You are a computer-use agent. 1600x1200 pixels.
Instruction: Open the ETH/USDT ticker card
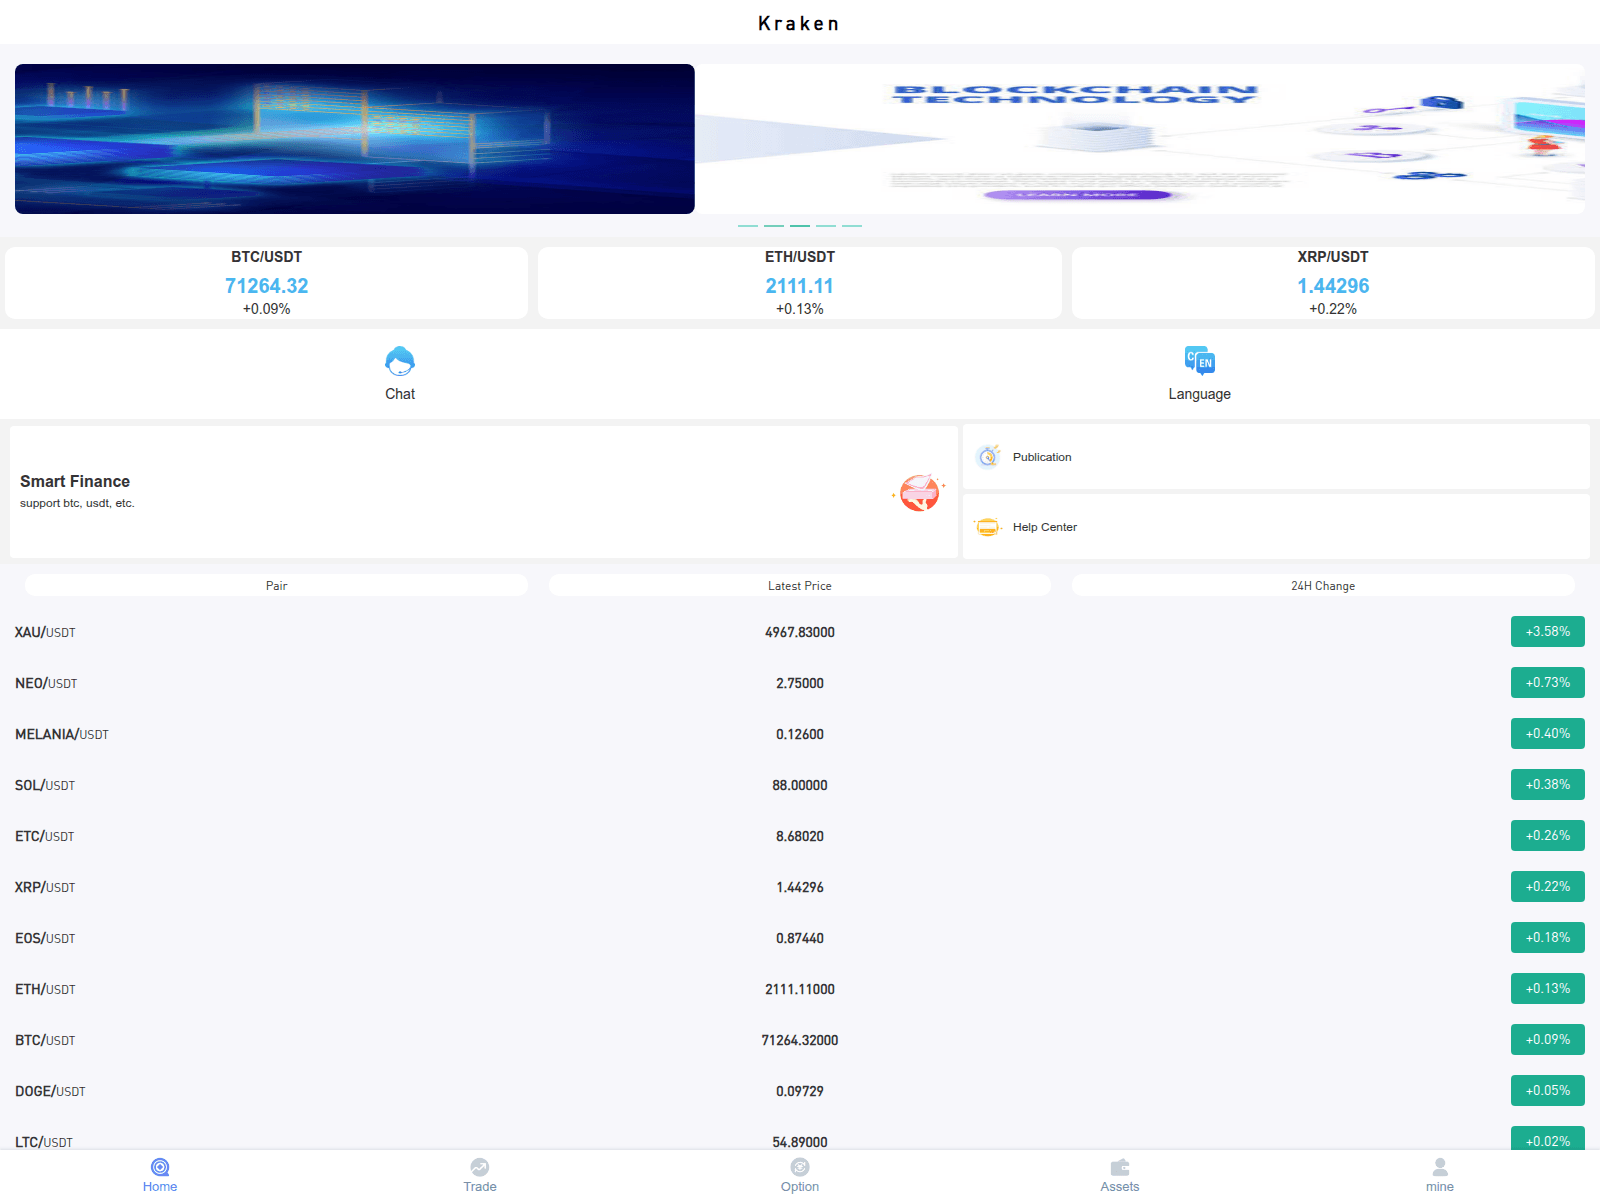point(800,283)
